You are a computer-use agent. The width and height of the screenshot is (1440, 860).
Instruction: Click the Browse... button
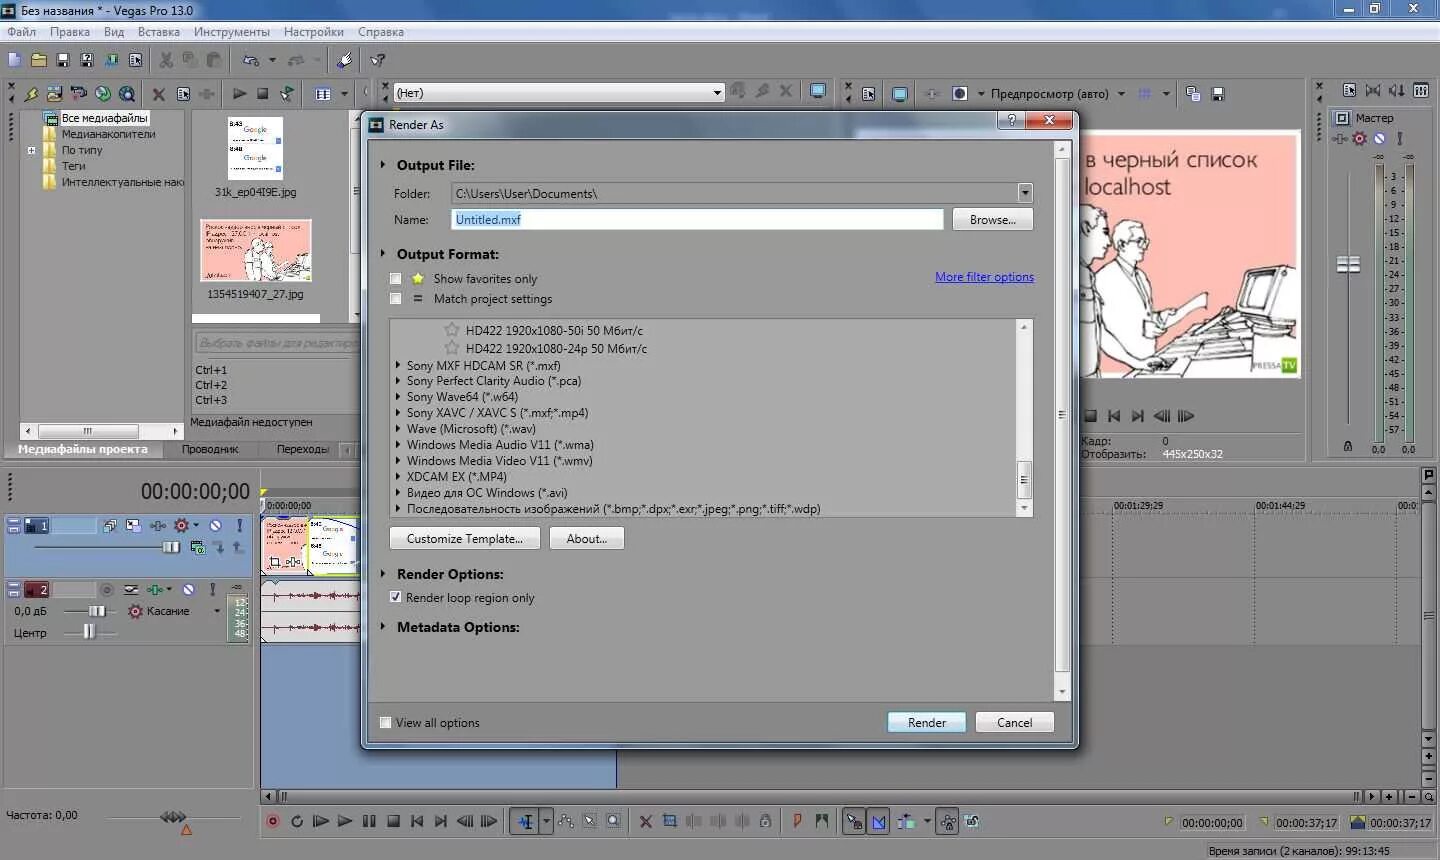pyautogui.click(x=992, y=219)
